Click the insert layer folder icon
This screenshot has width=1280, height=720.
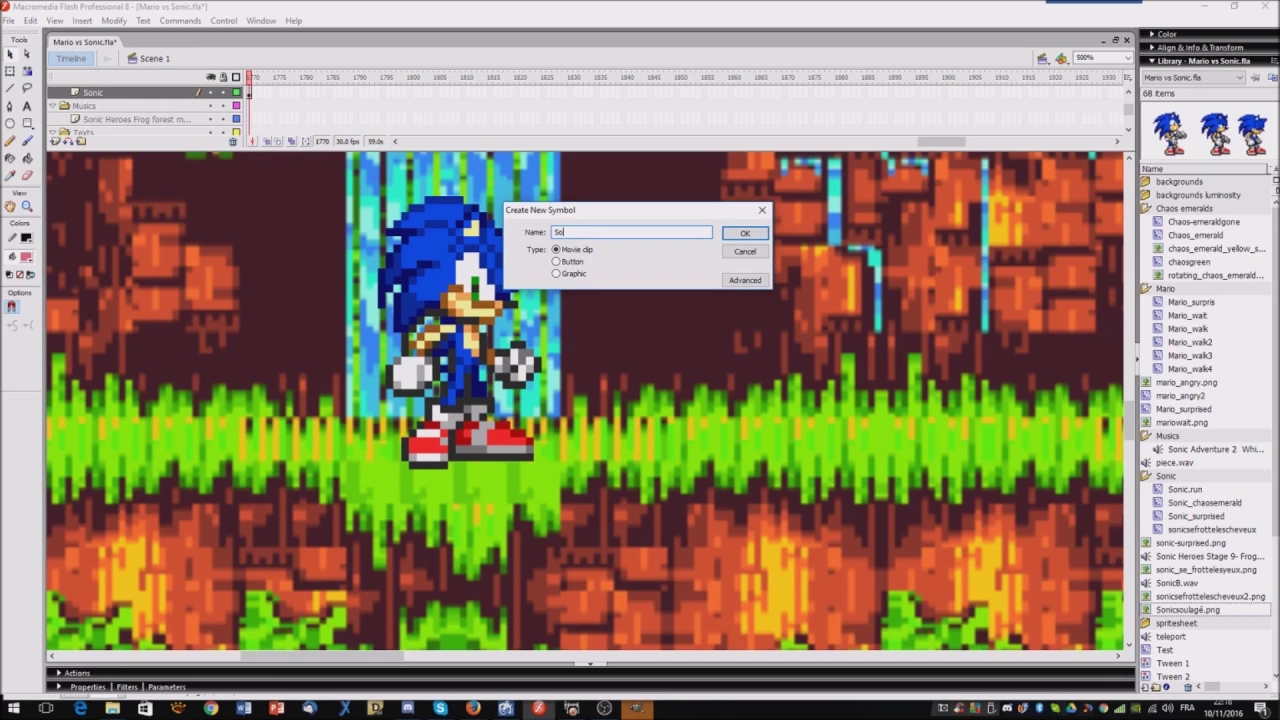tap(81, 141)
